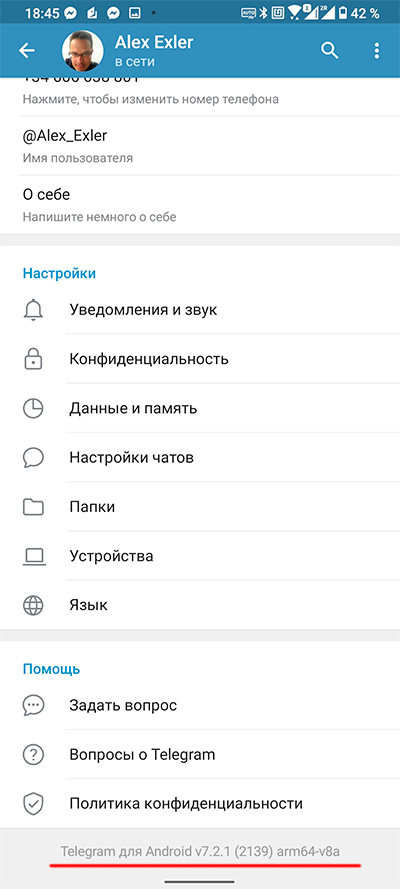Image resolution: width=400 pixels, height=889 pixels.
Task: Tap О себе to write bio
Action: coord(200,205)
